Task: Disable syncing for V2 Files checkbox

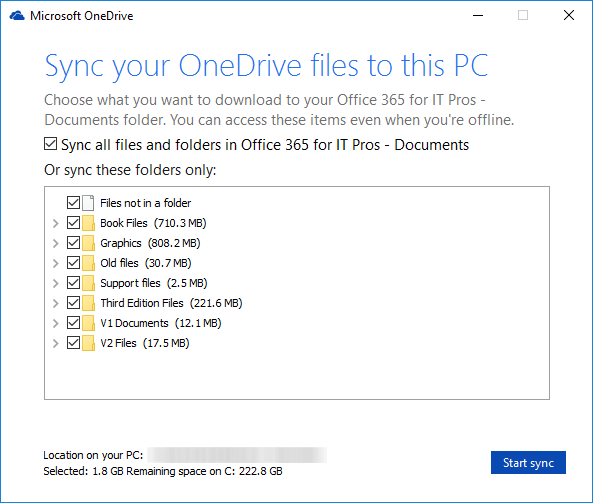Action: point(73,343)
